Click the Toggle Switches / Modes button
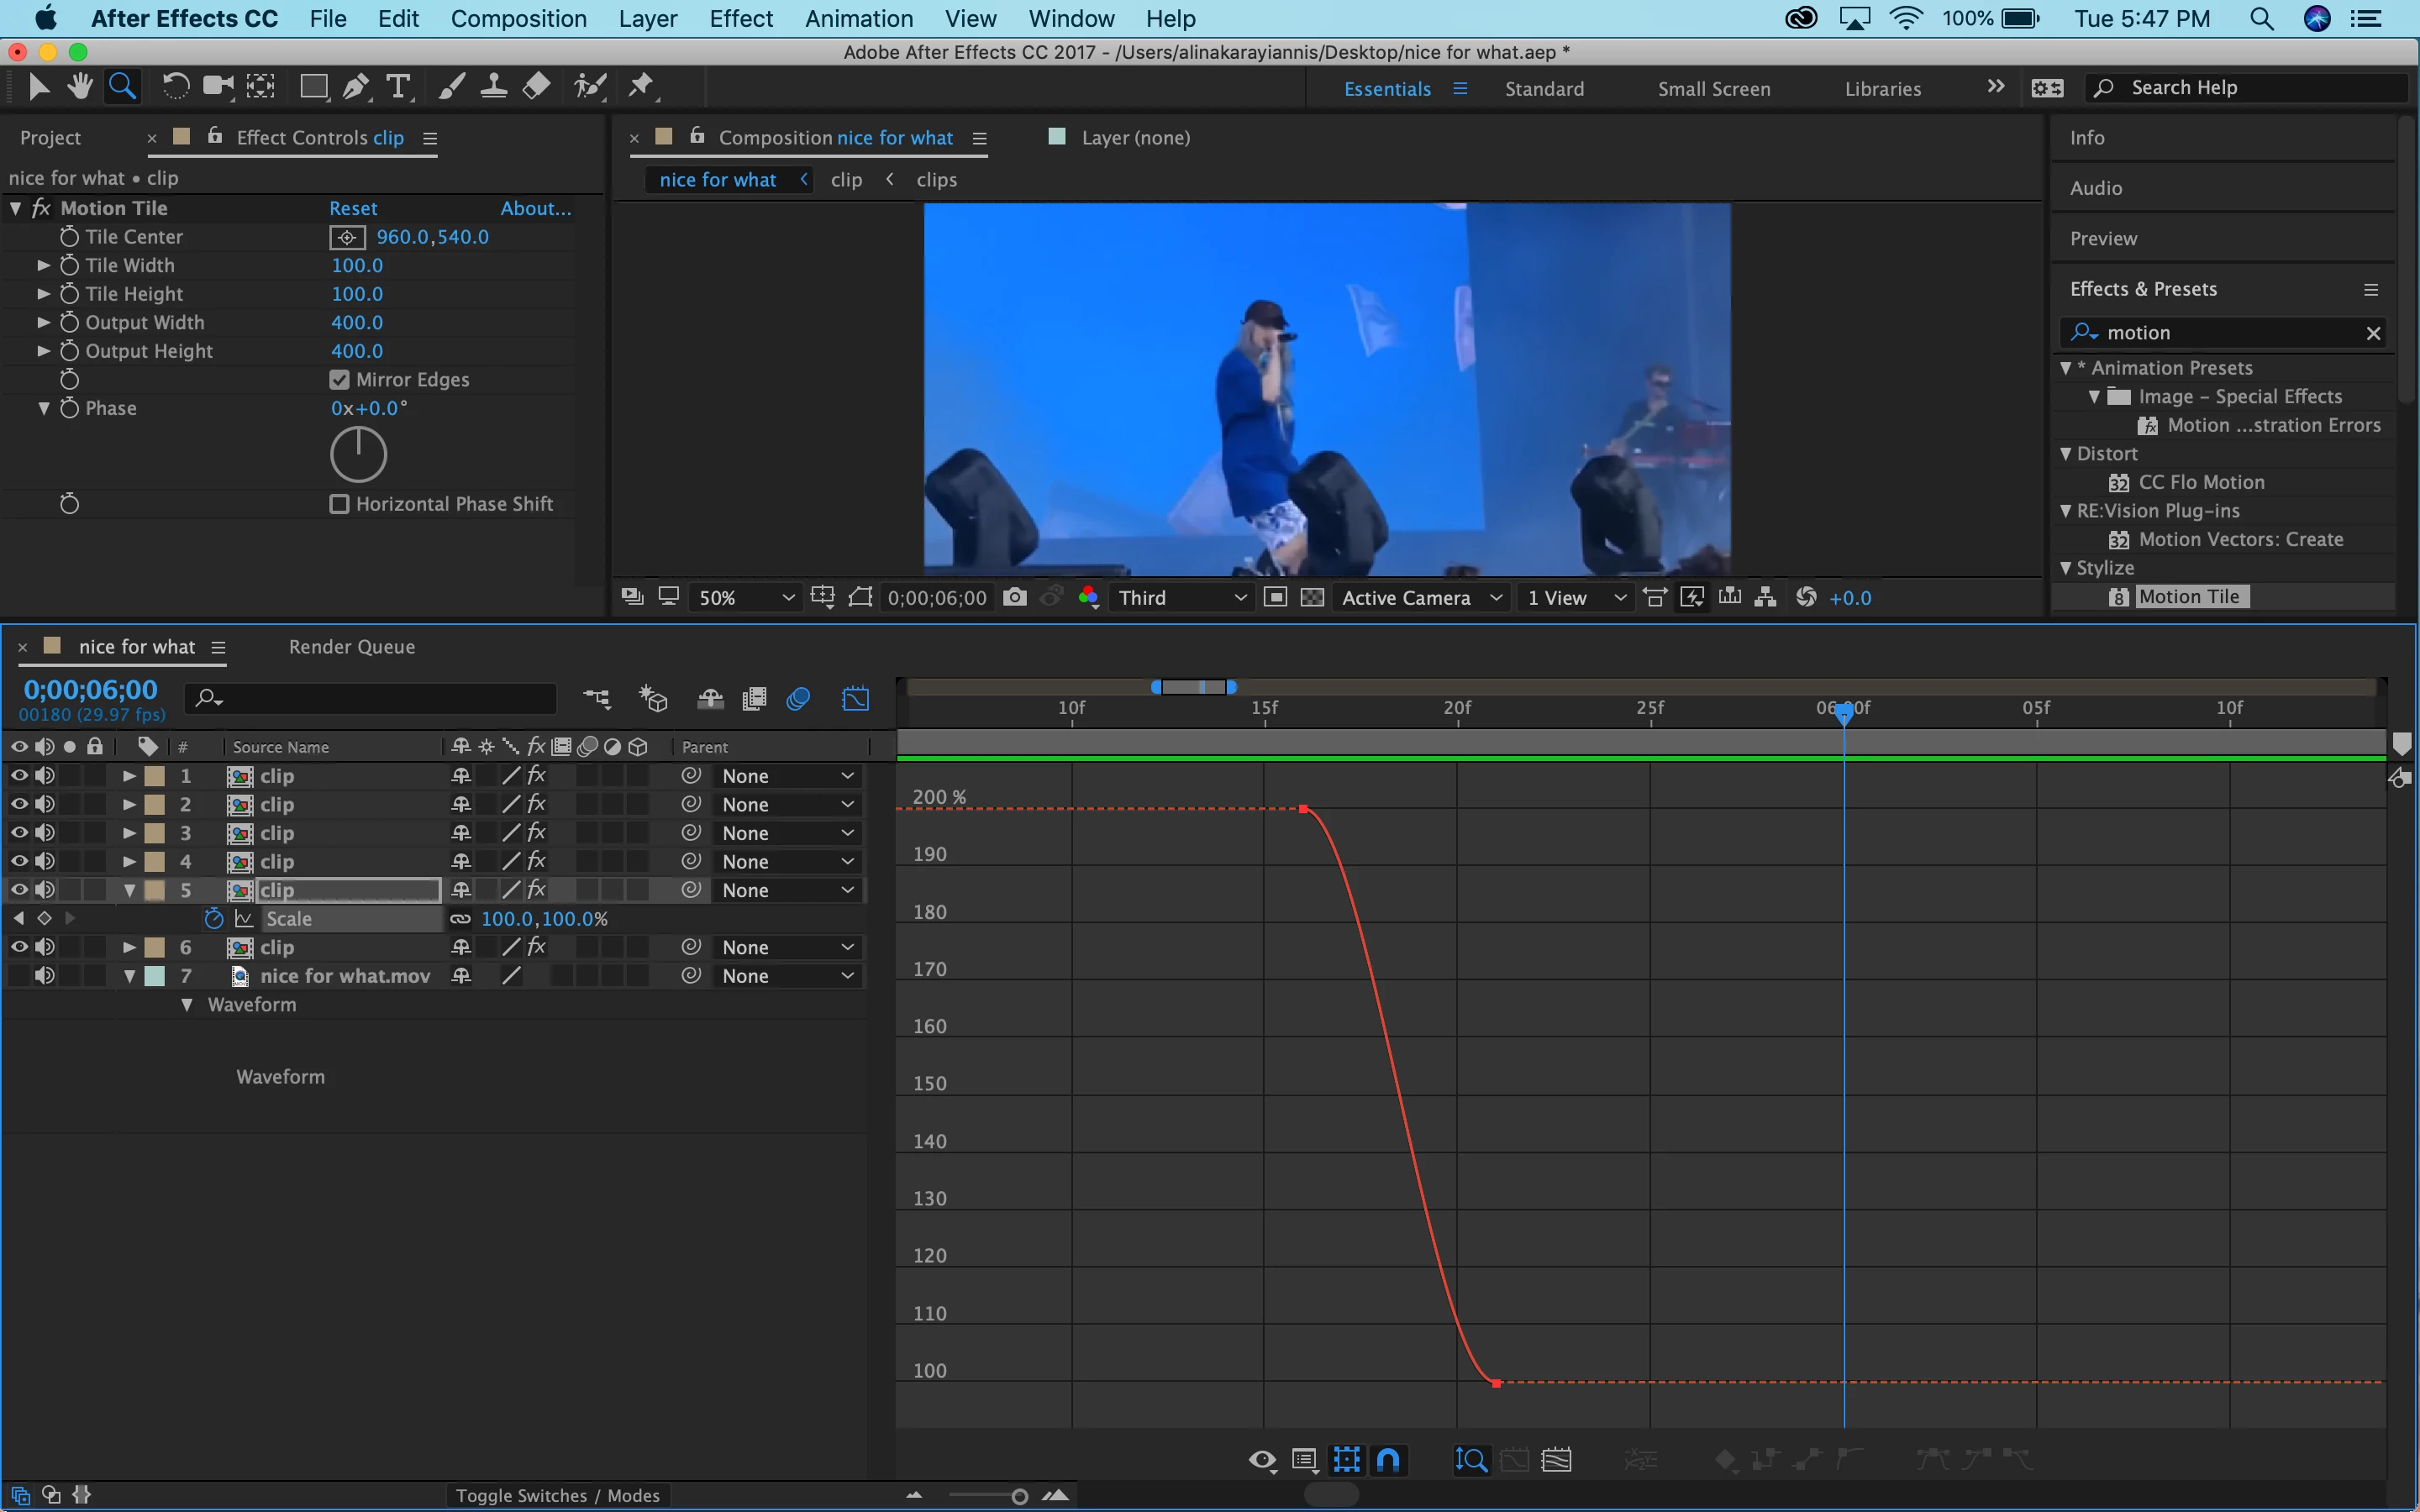 click(557, 1495)
